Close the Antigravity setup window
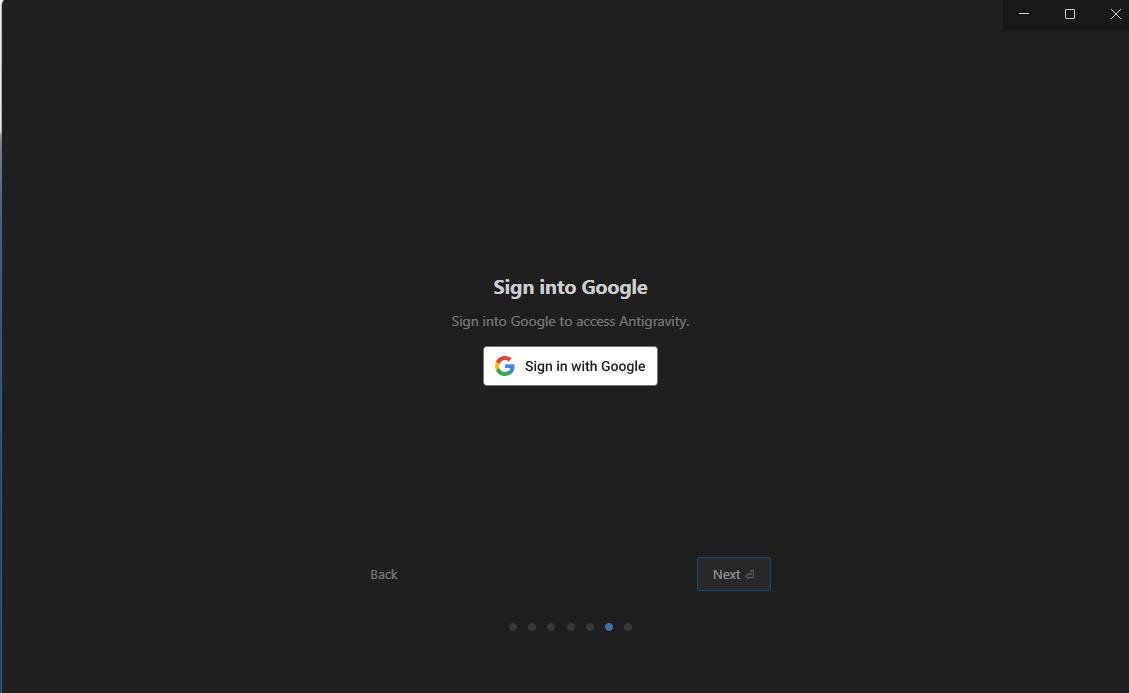This screenshot has height=693, width=1129. (1115, 14)
